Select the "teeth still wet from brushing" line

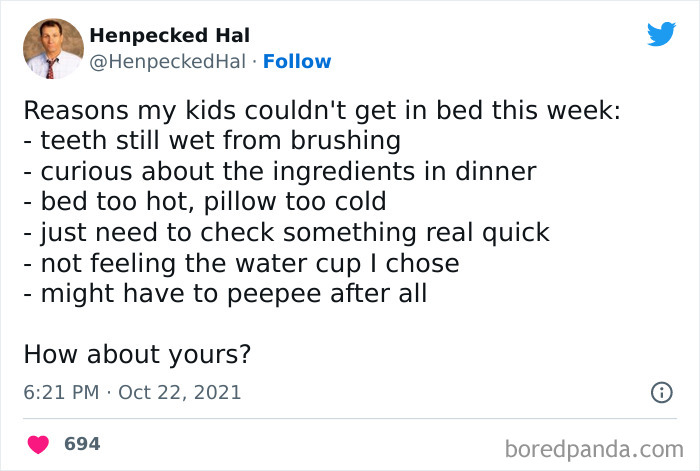211,141
